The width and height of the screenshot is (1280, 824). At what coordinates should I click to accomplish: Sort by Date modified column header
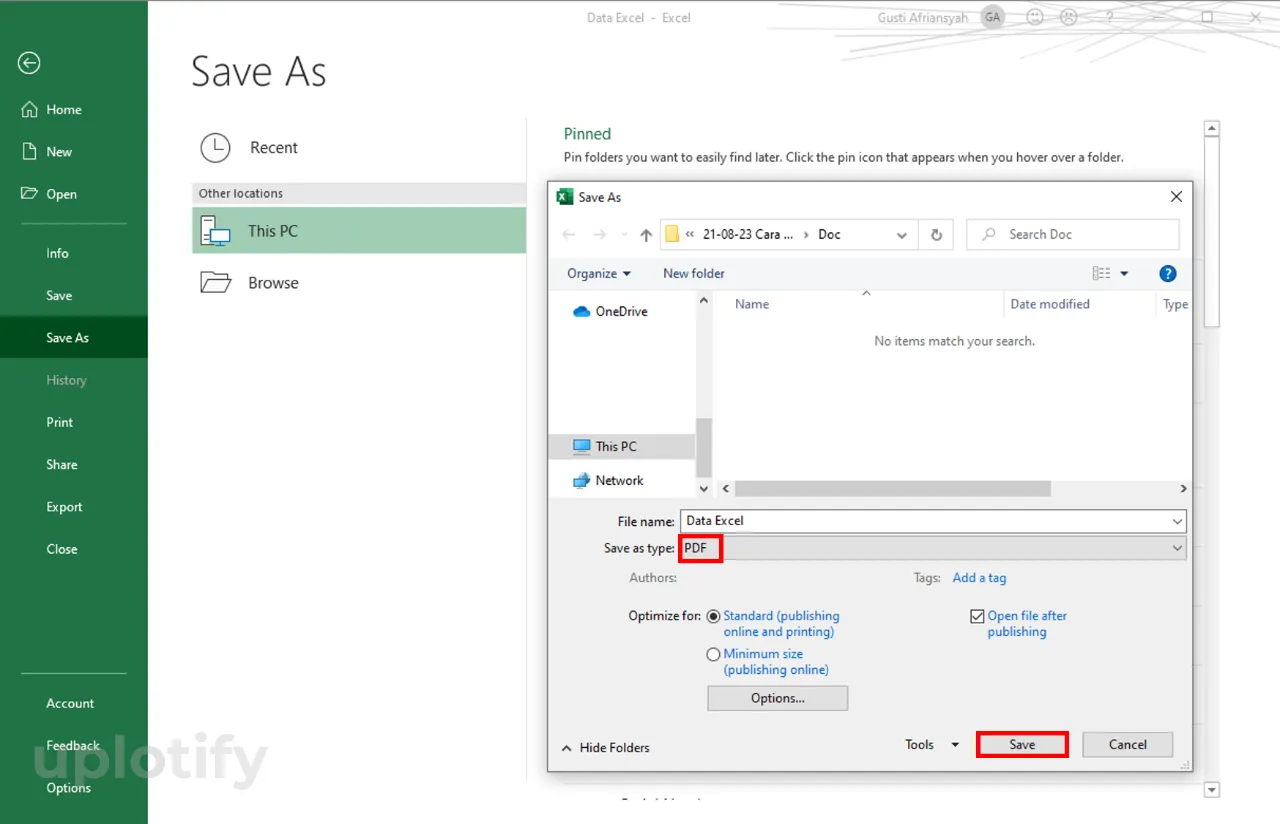1050,304
